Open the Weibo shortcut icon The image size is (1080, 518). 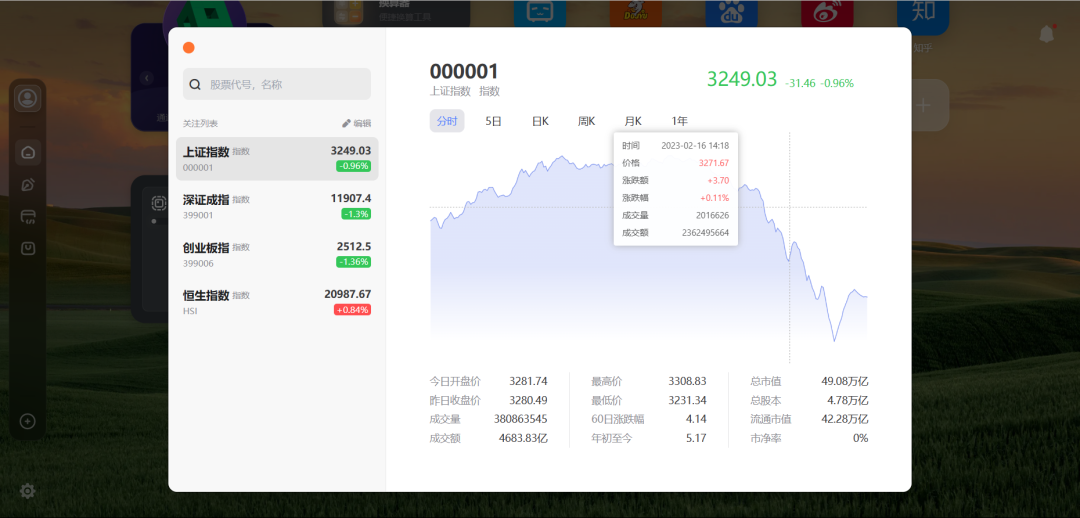click(x=827, y=12)
